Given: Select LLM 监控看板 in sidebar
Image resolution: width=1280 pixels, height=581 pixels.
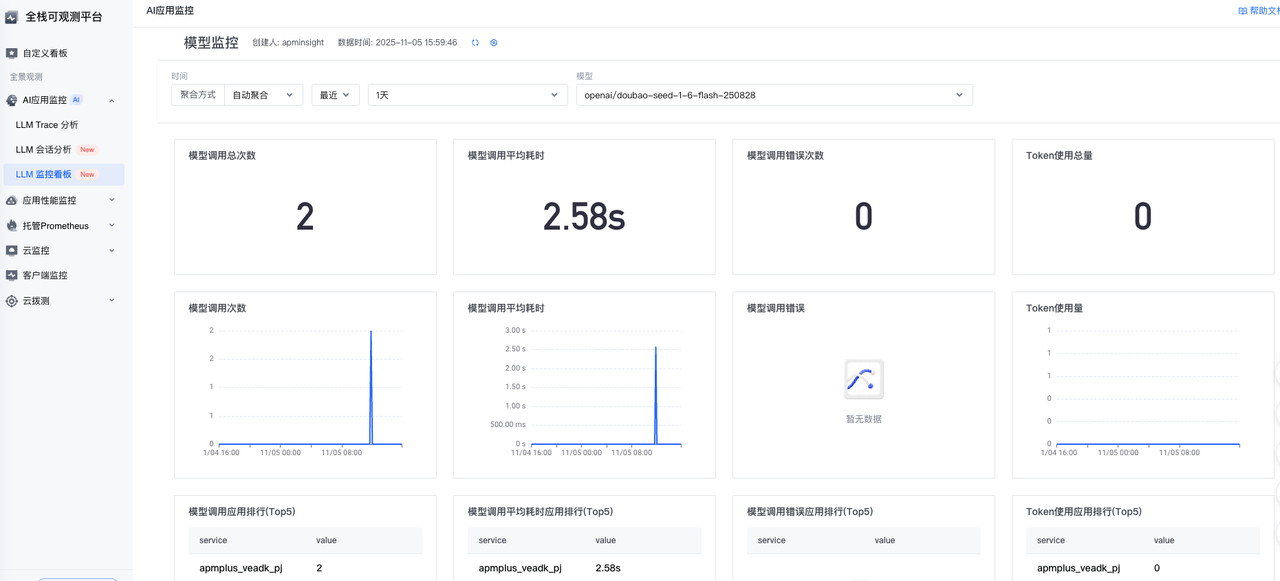Looking at the screenshot, I should 44,174.
